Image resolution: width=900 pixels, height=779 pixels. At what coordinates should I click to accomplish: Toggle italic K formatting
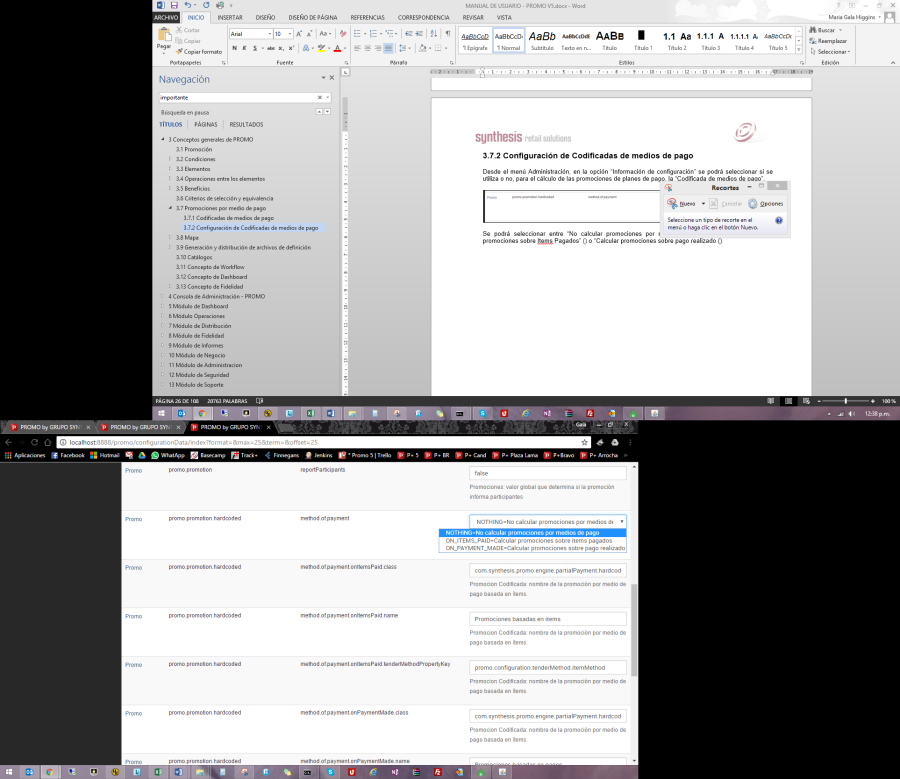point(245,48)
